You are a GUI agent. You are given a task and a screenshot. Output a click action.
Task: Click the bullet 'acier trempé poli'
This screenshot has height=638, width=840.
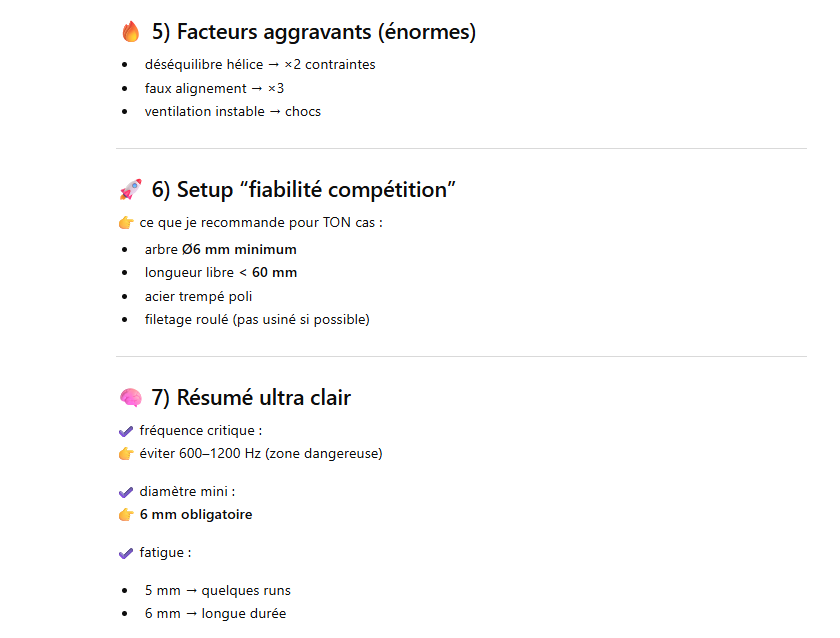[198, 296]
